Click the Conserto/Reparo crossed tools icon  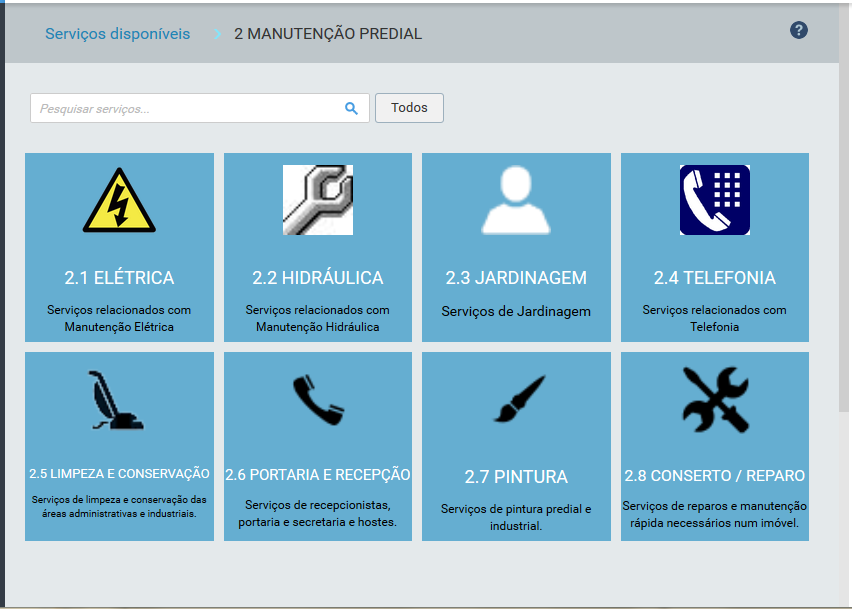(714, 399)
